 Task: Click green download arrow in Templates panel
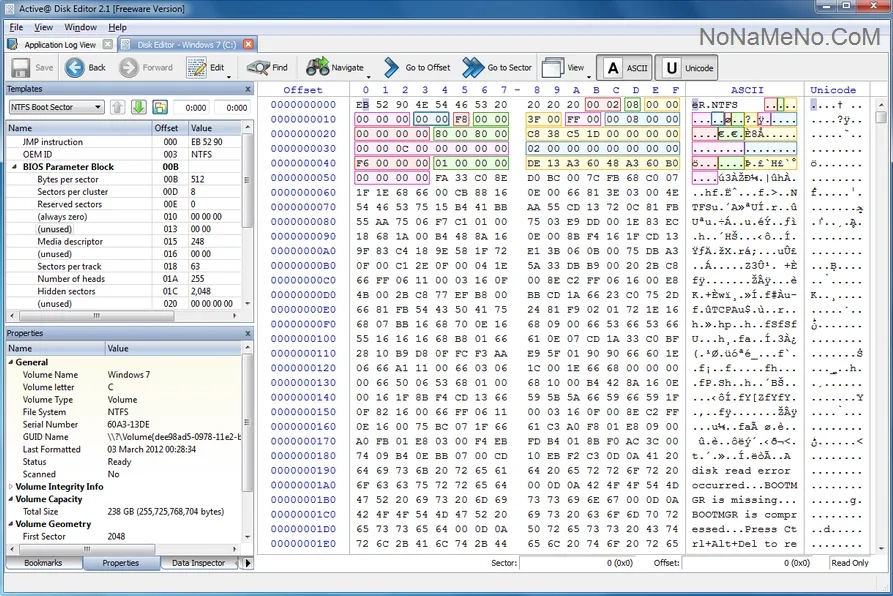pyautogui.click(x=138, y=107)
